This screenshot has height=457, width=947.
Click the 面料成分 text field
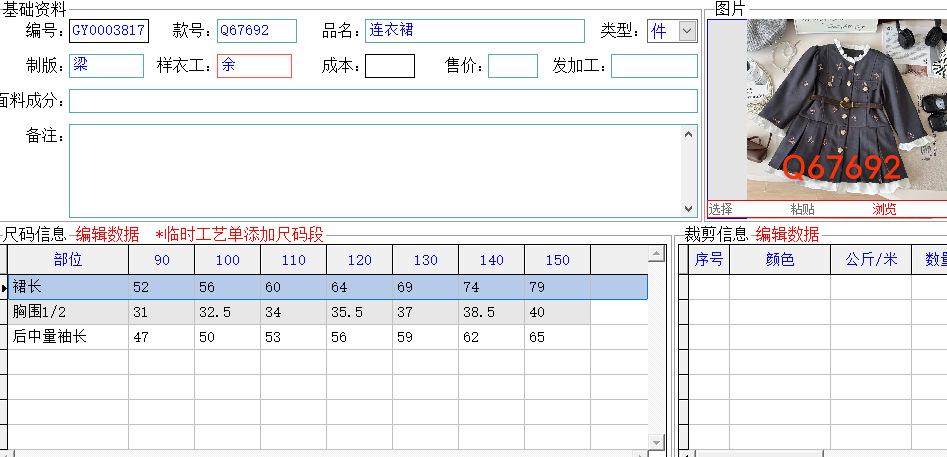click(x=383, y=101)
